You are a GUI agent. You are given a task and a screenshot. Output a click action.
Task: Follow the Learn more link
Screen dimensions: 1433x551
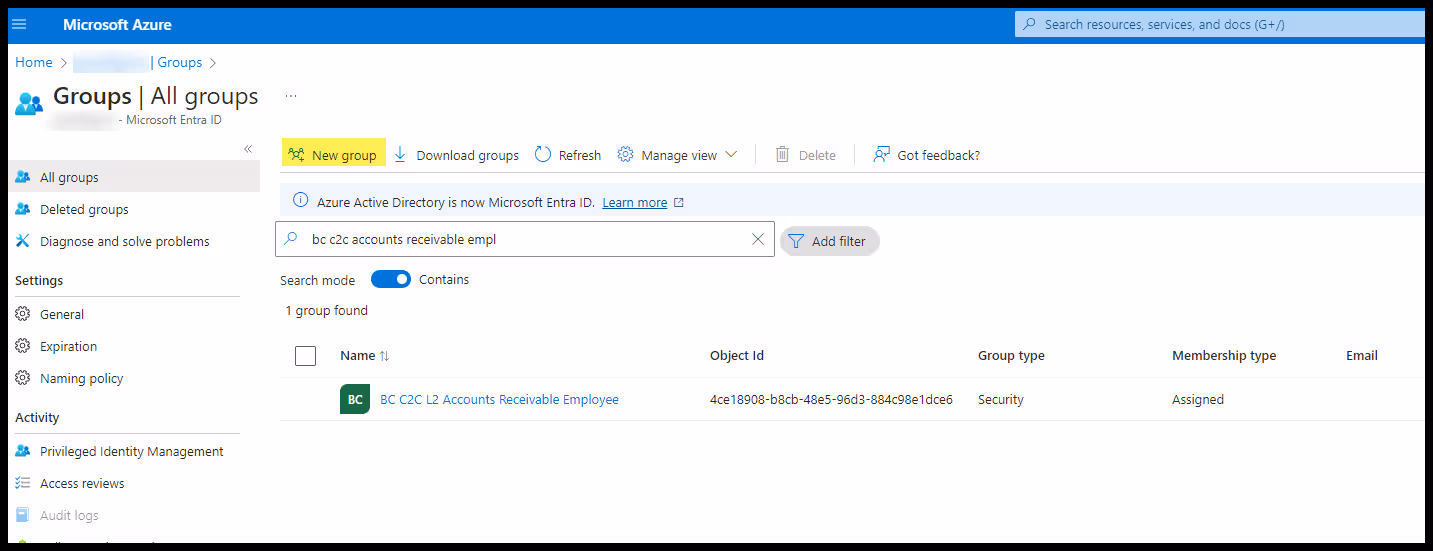pos(634,202)
